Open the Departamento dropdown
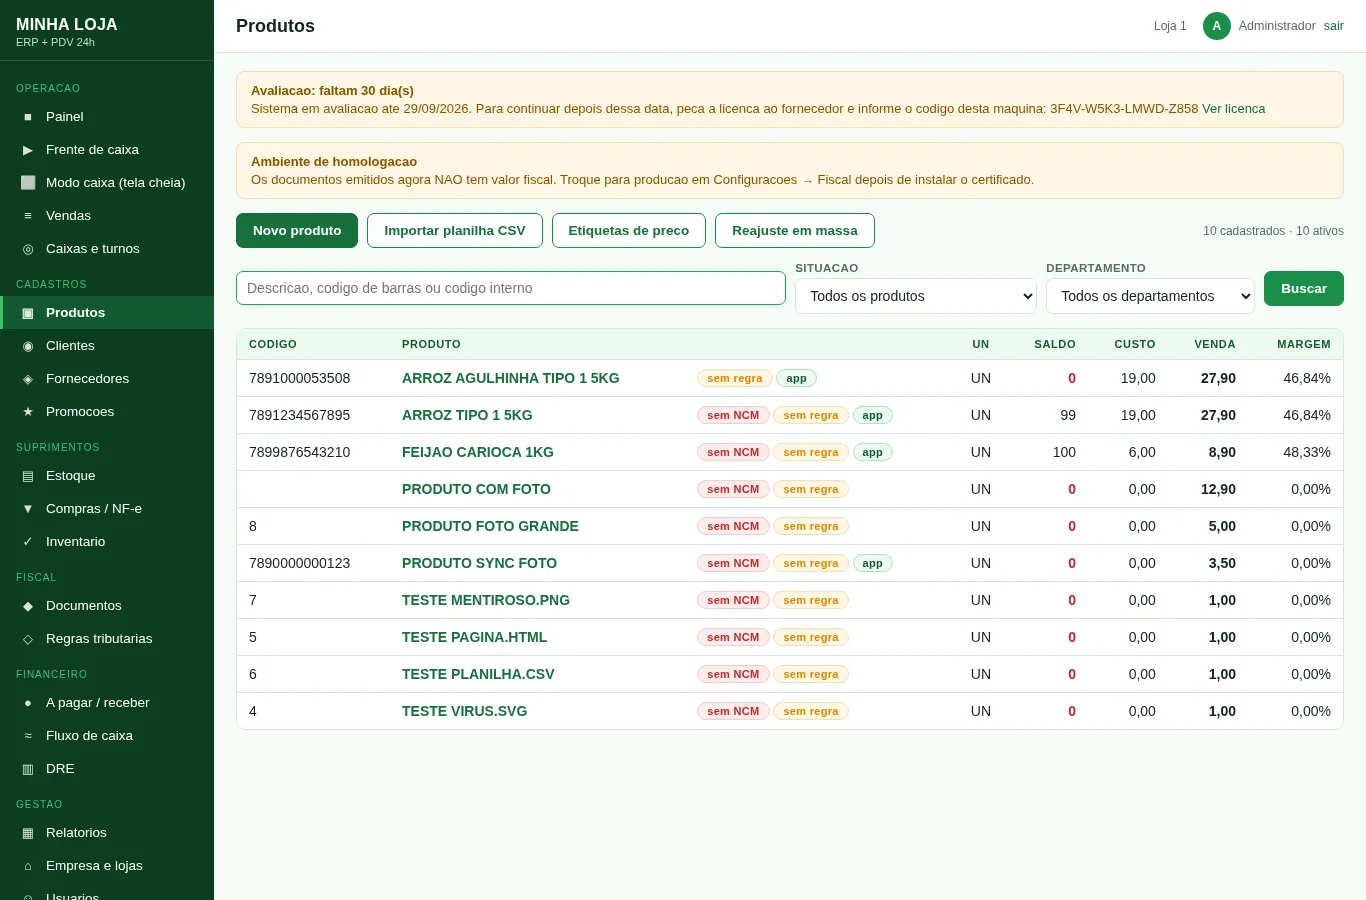The height and width of the screenshot is (900, 1366). click(x=1150, y=296)
